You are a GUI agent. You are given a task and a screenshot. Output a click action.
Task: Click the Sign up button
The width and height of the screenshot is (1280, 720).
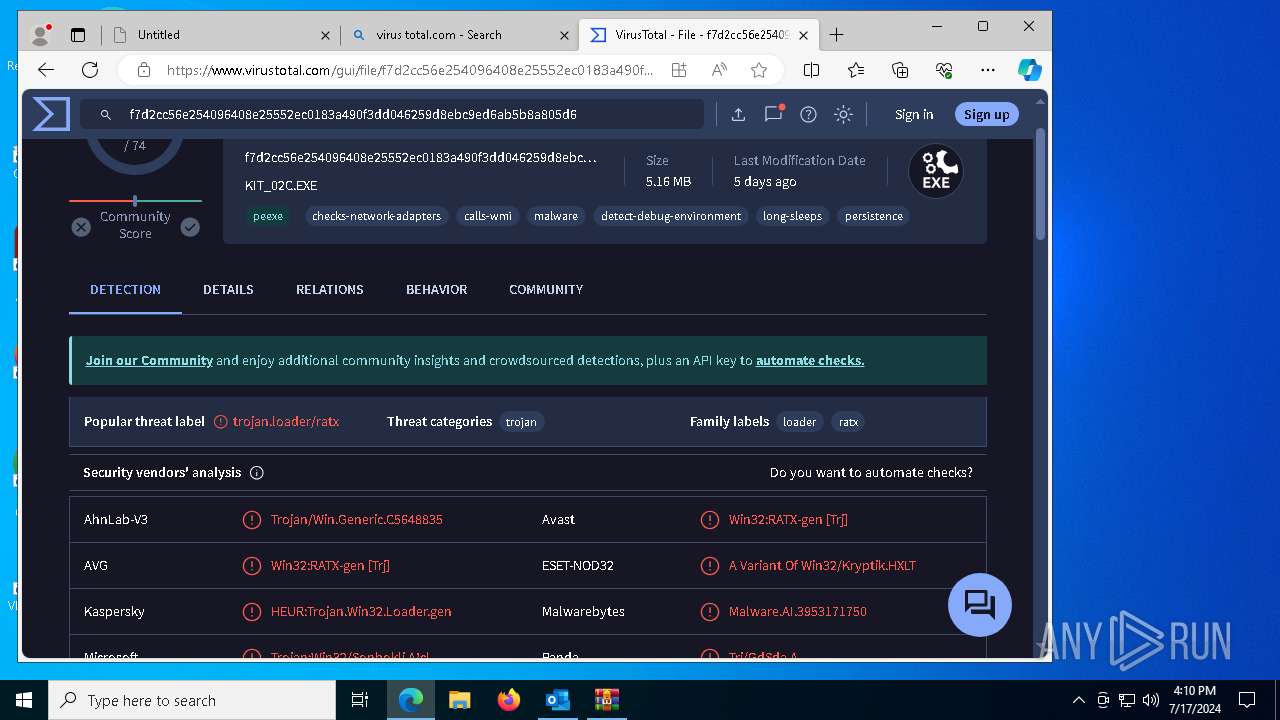pyautogui.click(x=987, y=114)
